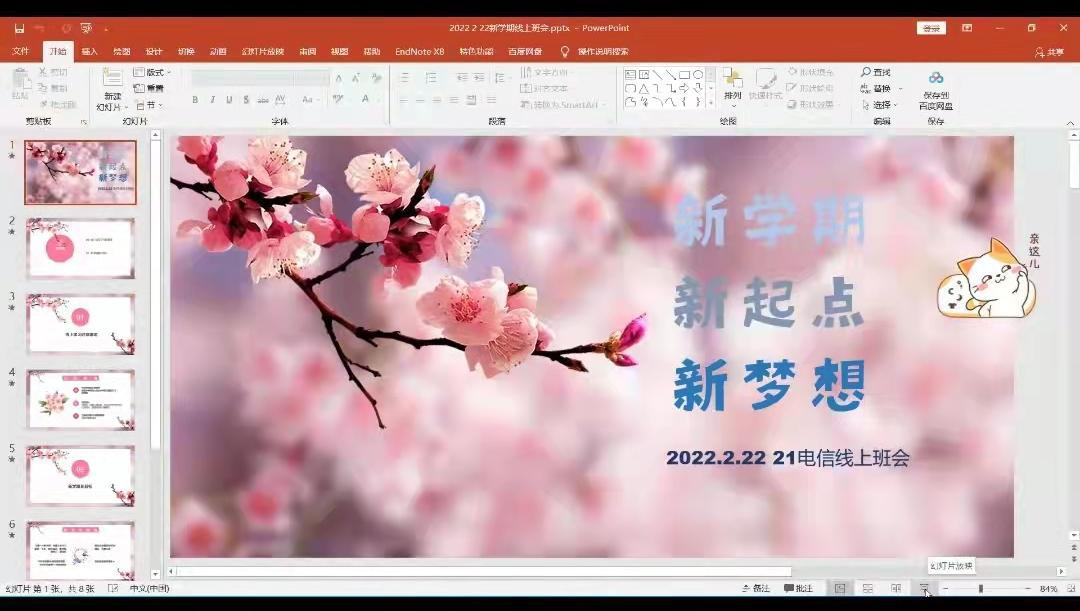Switch to Normal view in status bar
This screenshot has width=1080, height=611.
tap(840, 588)
